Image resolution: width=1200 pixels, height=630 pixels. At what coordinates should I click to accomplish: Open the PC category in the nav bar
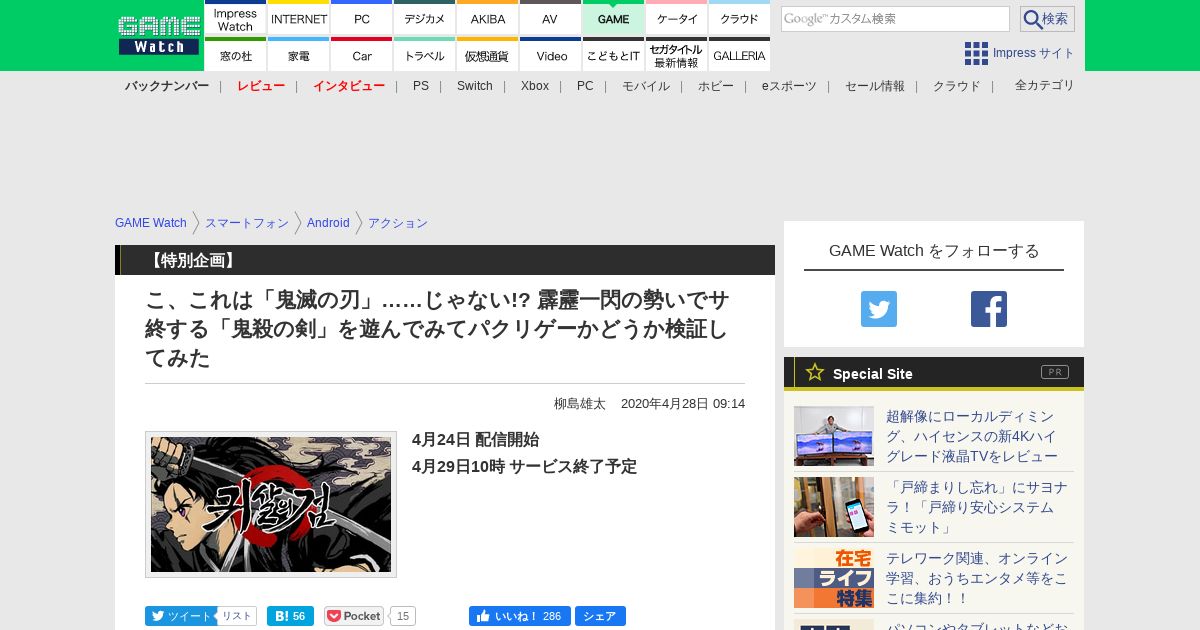coord(585,86)
